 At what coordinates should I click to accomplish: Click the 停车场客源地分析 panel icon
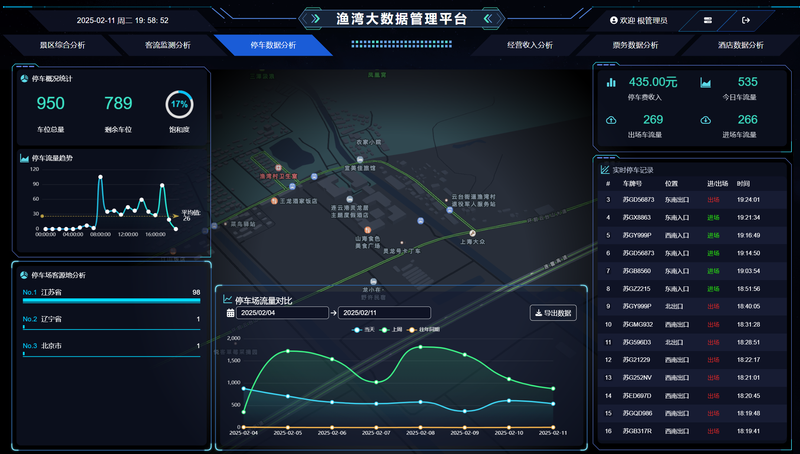point(23,275)
